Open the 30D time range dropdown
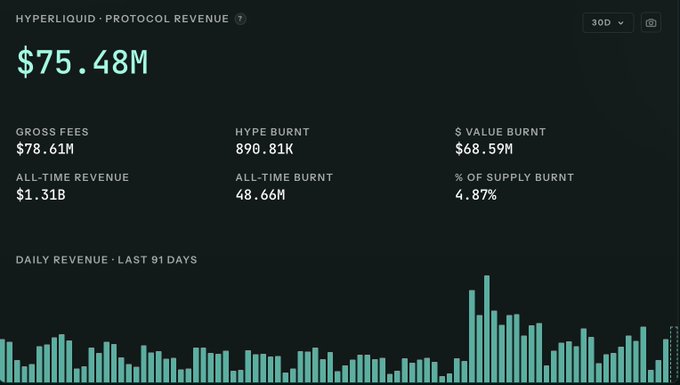The height and width of the screenshot is (385, 680). click(x=608, y=23)
